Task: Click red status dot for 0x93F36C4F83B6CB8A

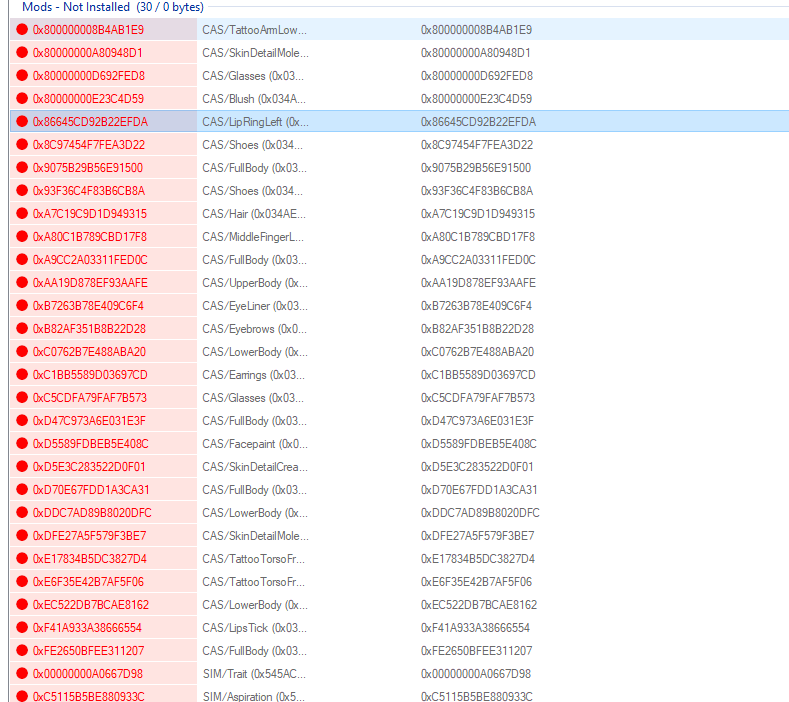Action: (22, 190)
